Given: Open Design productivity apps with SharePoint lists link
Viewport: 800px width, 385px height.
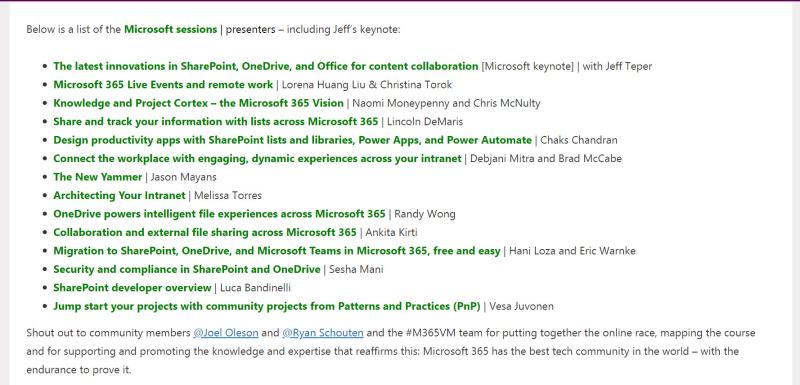Looking at the screenshot, I should coord(292,140).
